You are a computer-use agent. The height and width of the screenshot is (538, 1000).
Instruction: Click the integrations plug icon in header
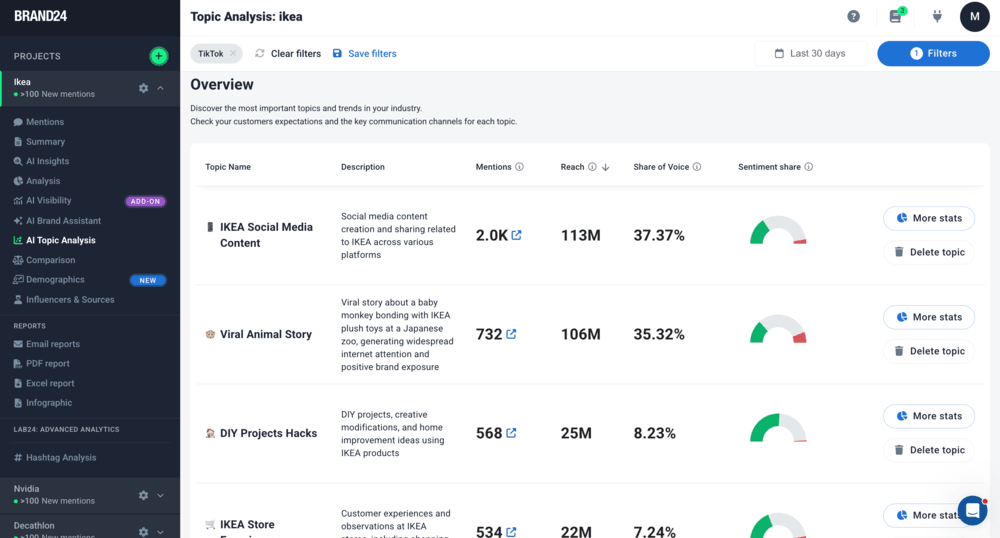pos(937,16)
